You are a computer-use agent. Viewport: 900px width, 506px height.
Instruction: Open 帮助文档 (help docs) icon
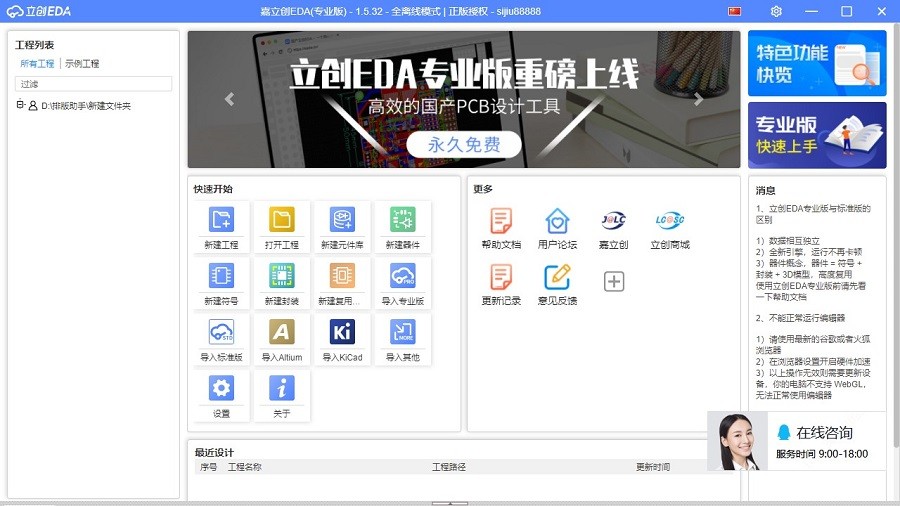pyautogui.click(x=501, y=221)
